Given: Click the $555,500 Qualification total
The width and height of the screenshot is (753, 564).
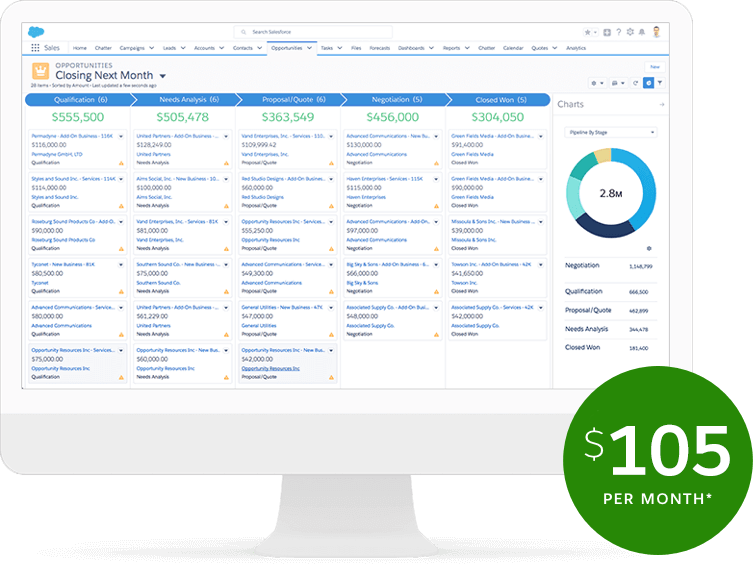Looking at the screenshot, I should [78, 117].
